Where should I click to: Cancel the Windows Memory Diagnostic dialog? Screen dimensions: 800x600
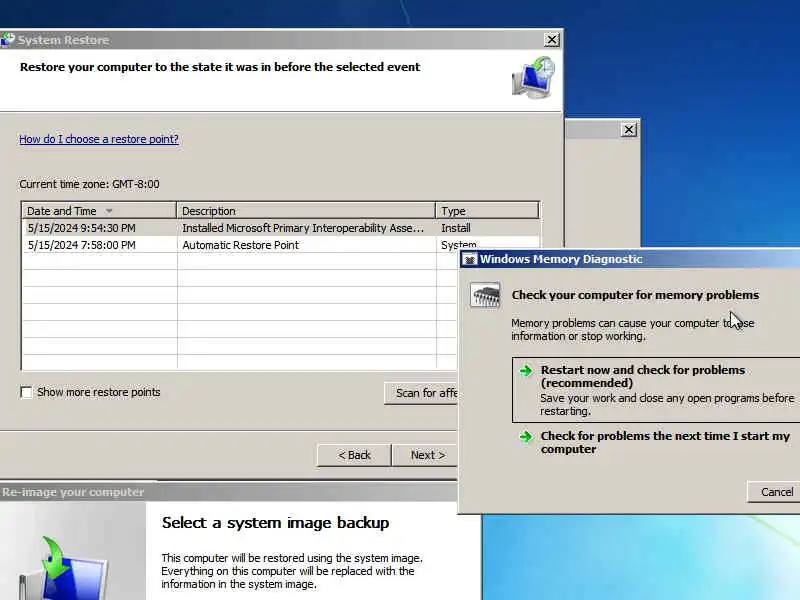774,492
